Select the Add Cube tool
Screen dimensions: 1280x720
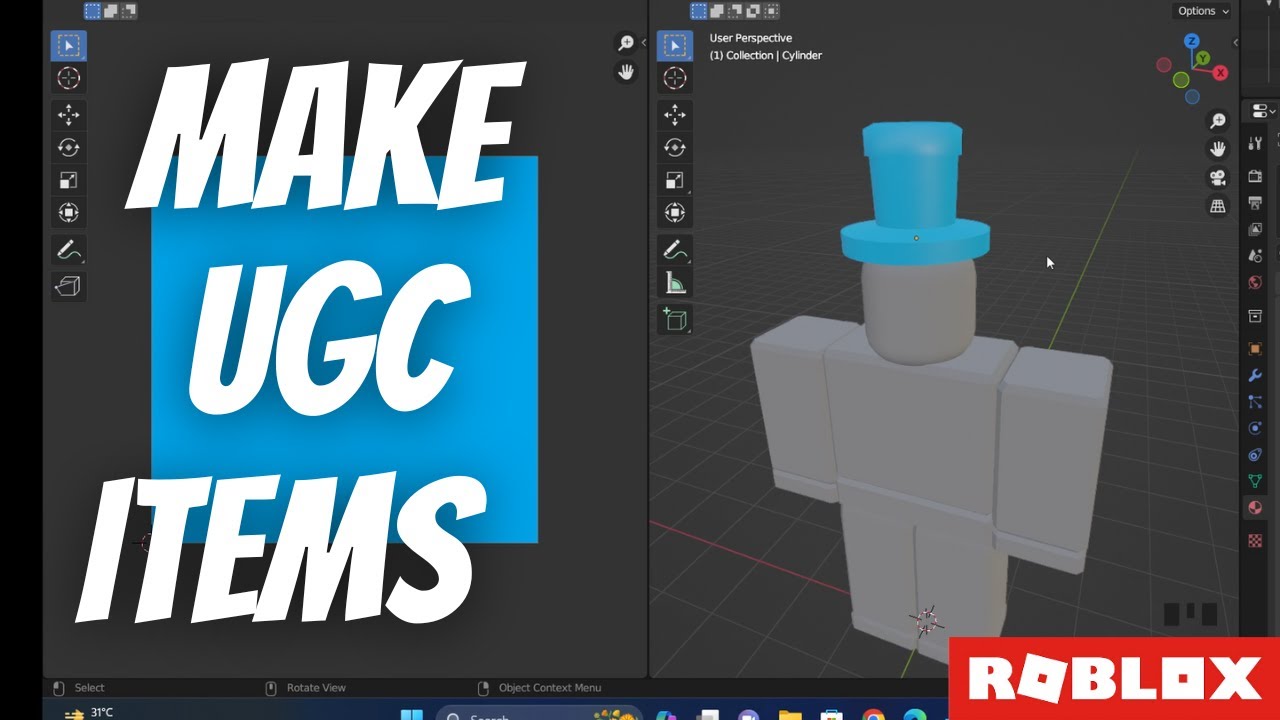675,319
